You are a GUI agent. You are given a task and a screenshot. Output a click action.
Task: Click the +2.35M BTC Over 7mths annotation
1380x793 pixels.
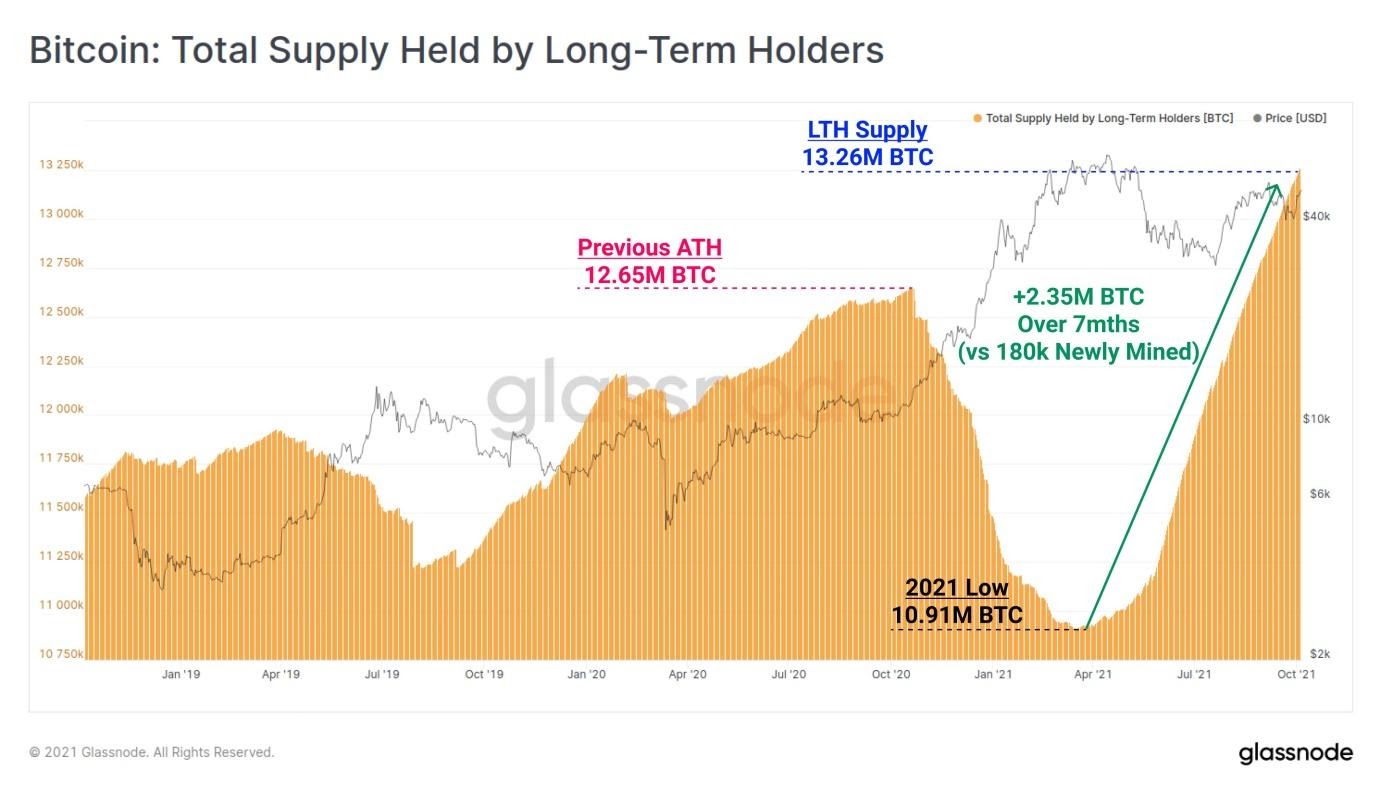[x=1079, y=324]
